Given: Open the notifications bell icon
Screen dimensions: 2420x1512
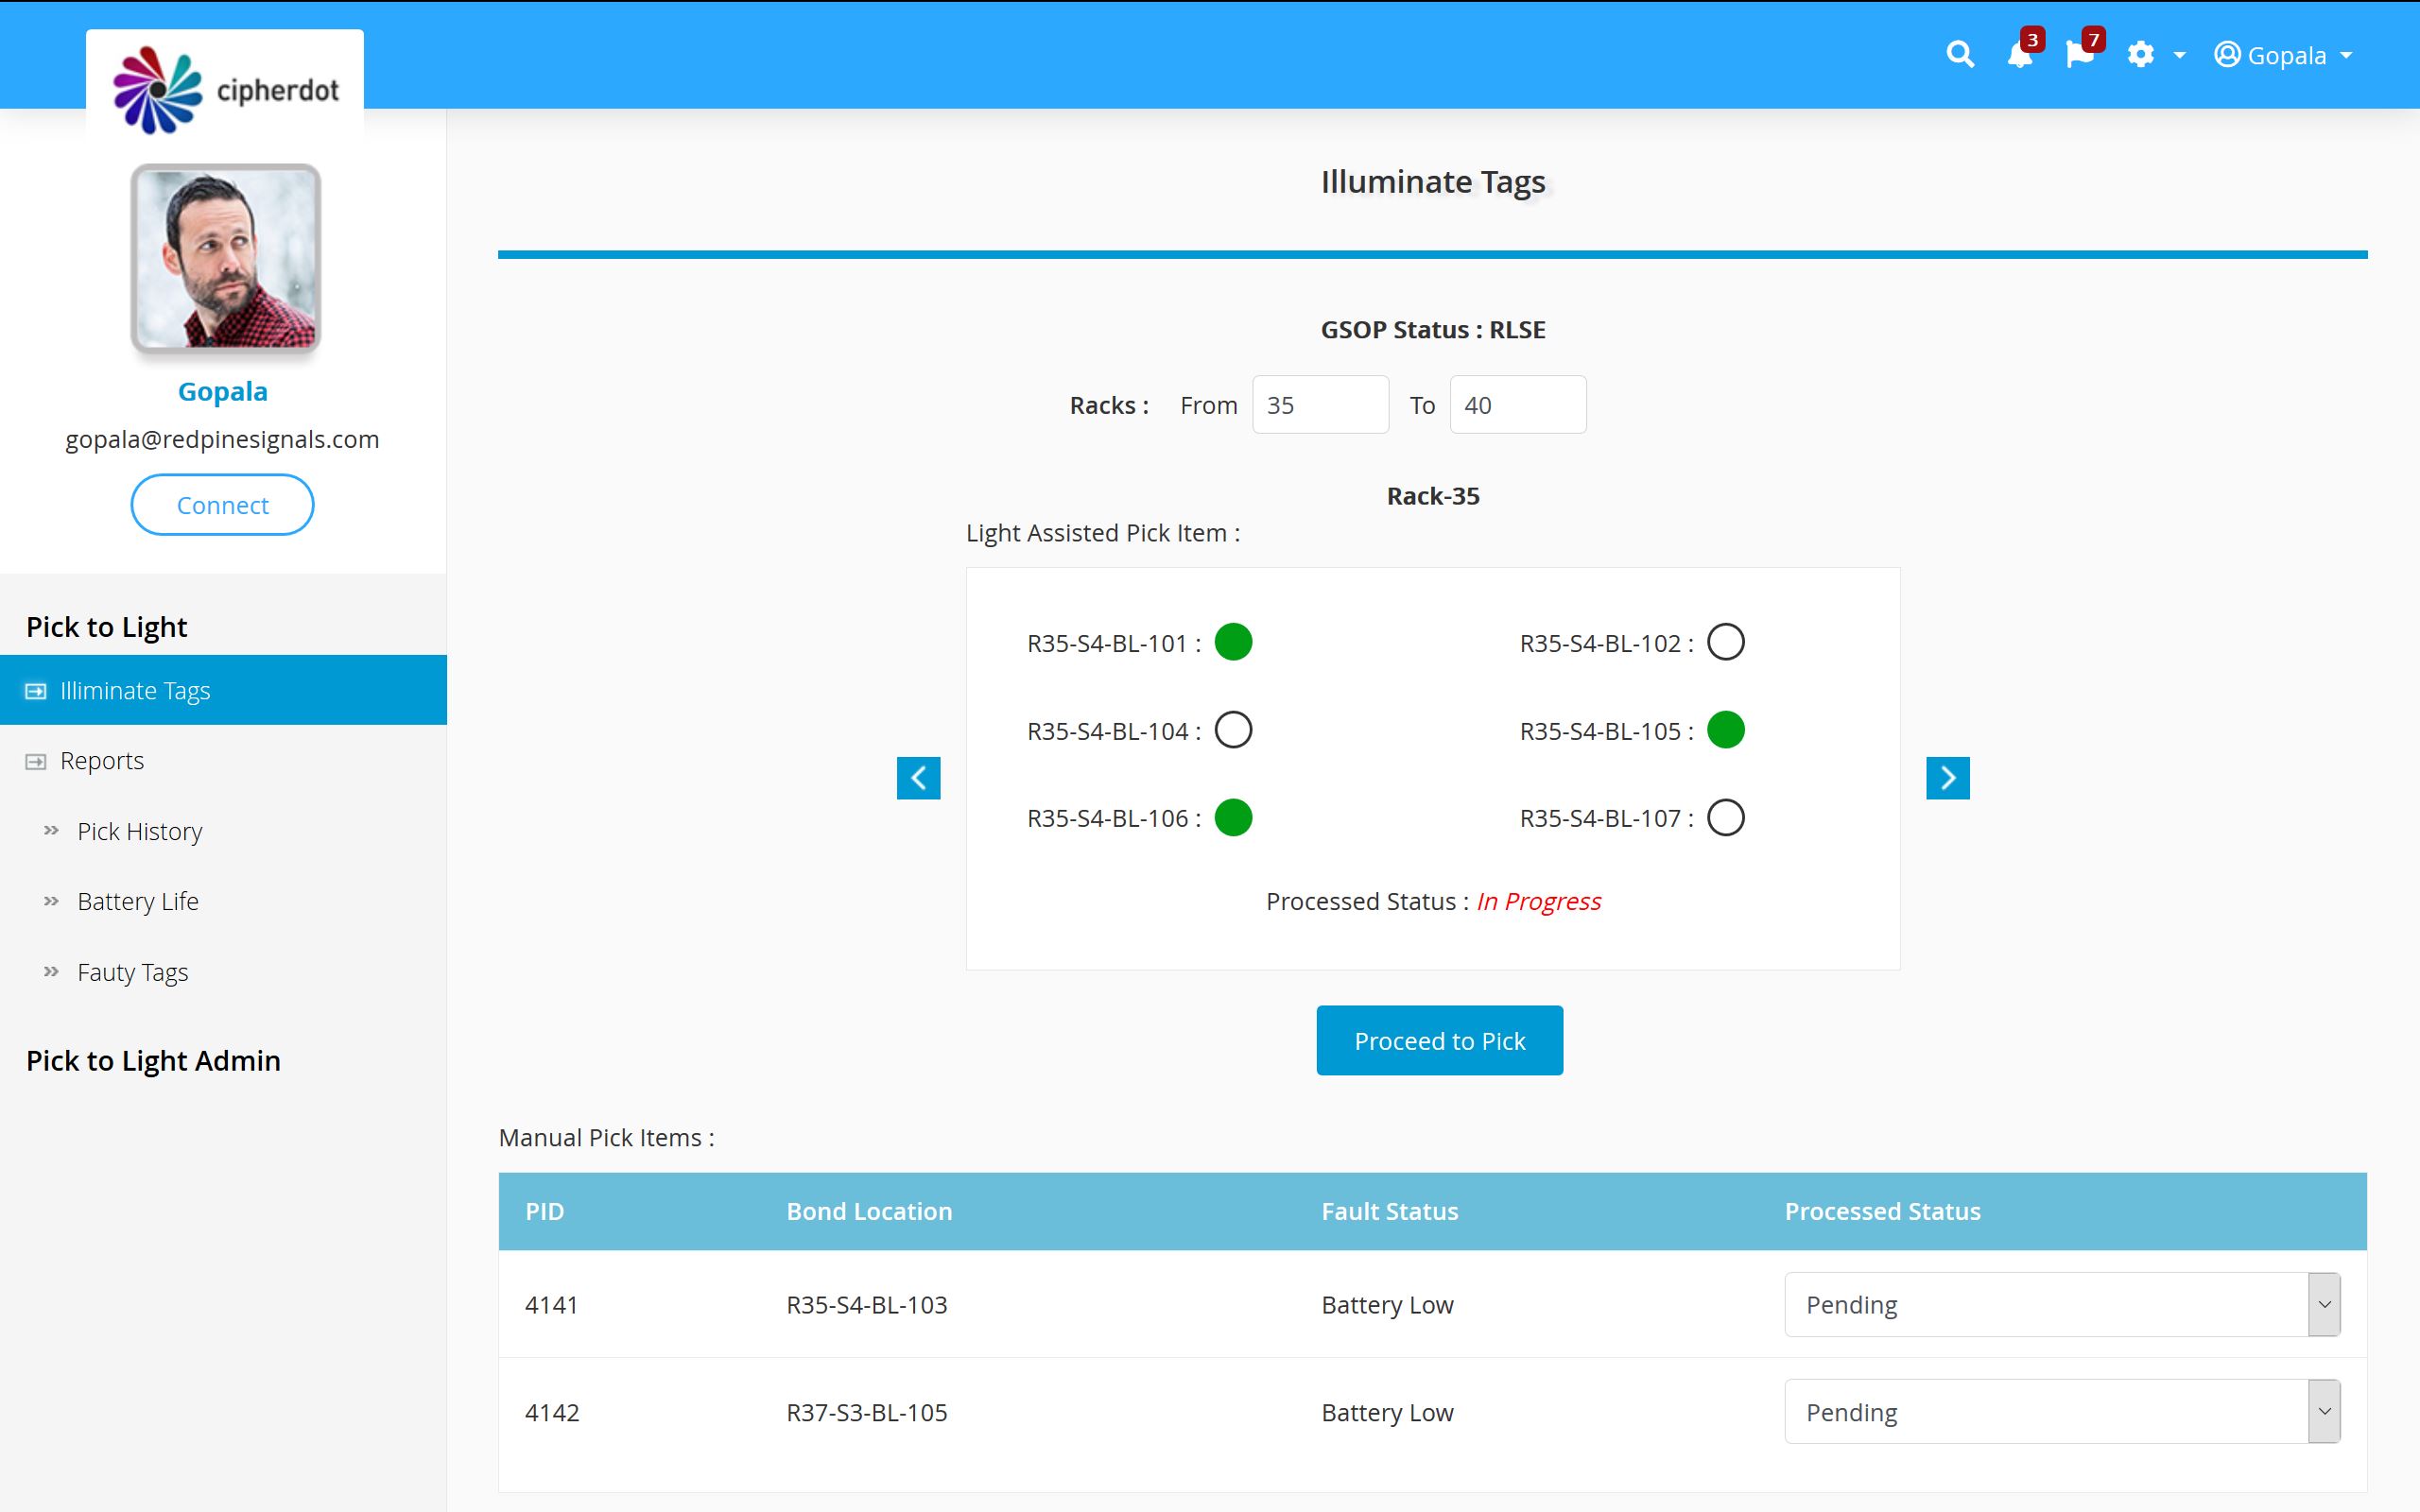Looking at the screenshot, I should point(2019,54).
